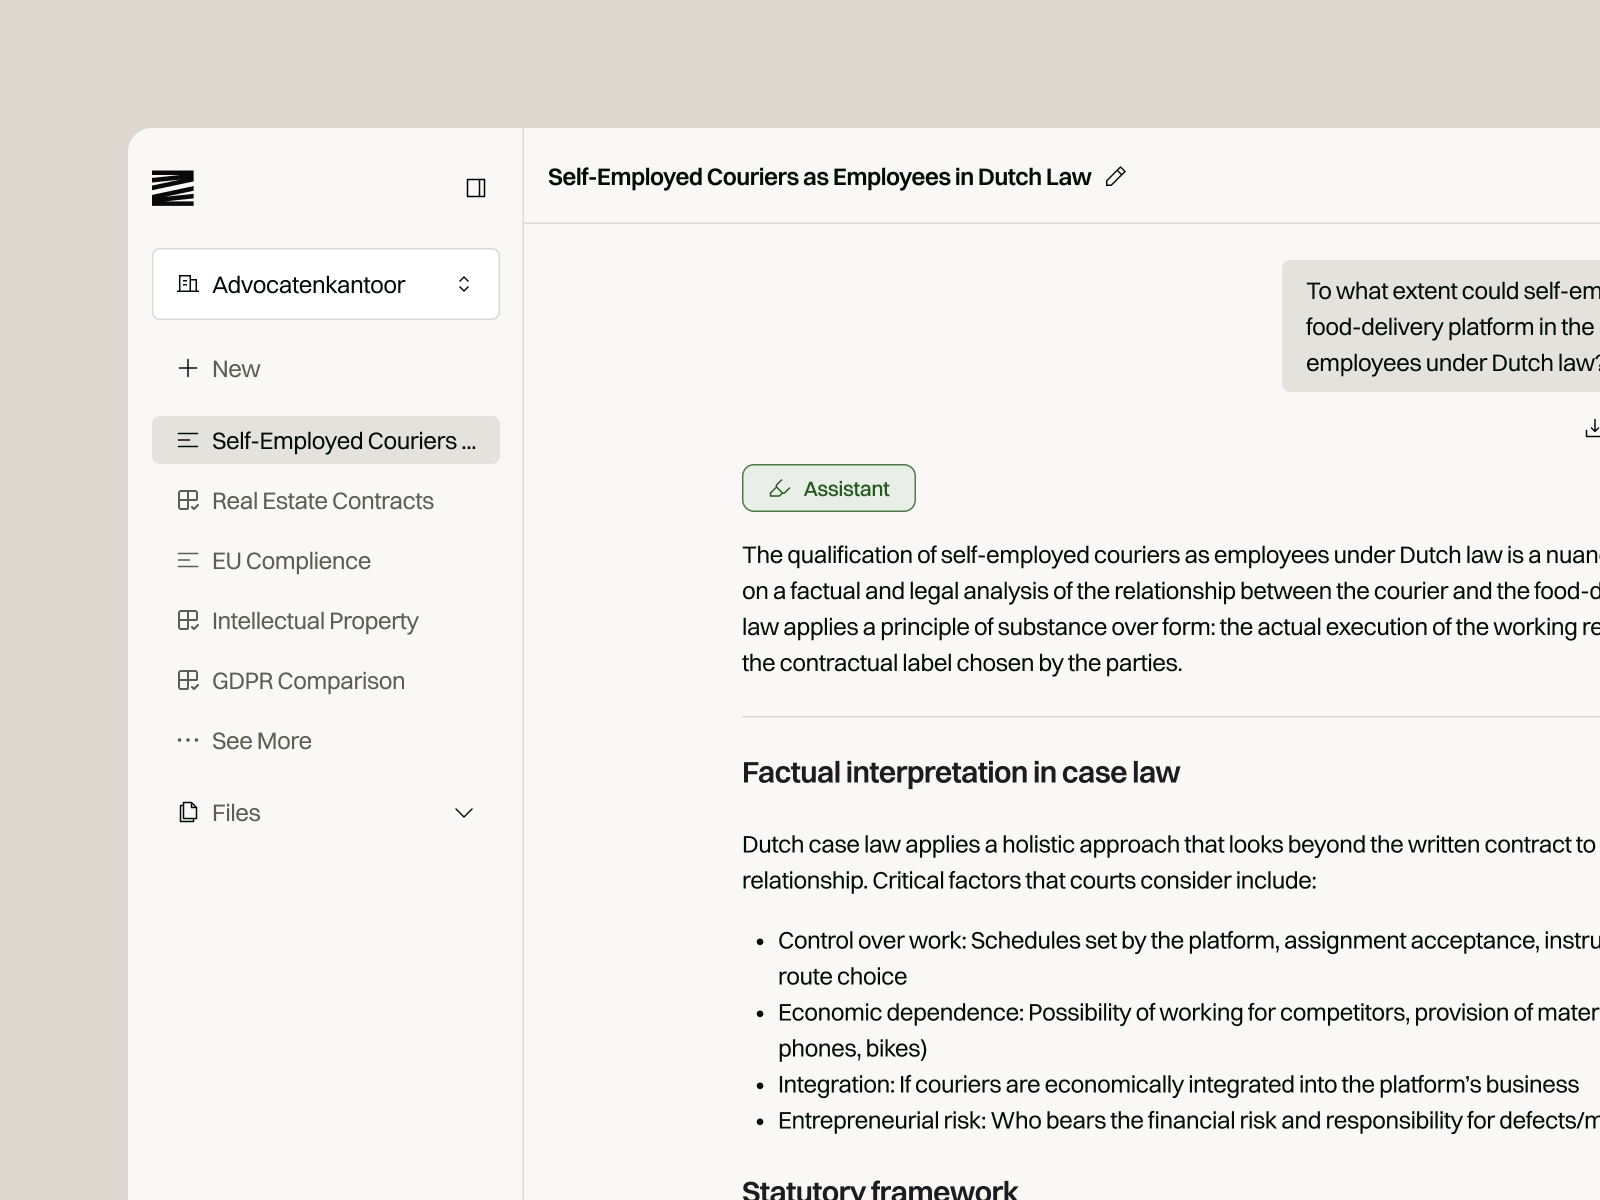
Task: Click the lines icon beside Self-Employed Couriers
Action: [188, 440]
